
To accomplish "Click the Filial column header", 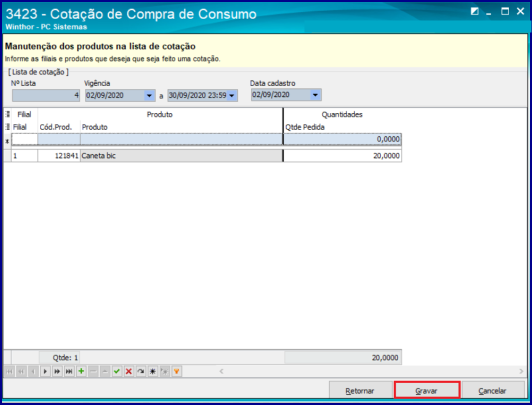I will [x=24, y=127].
